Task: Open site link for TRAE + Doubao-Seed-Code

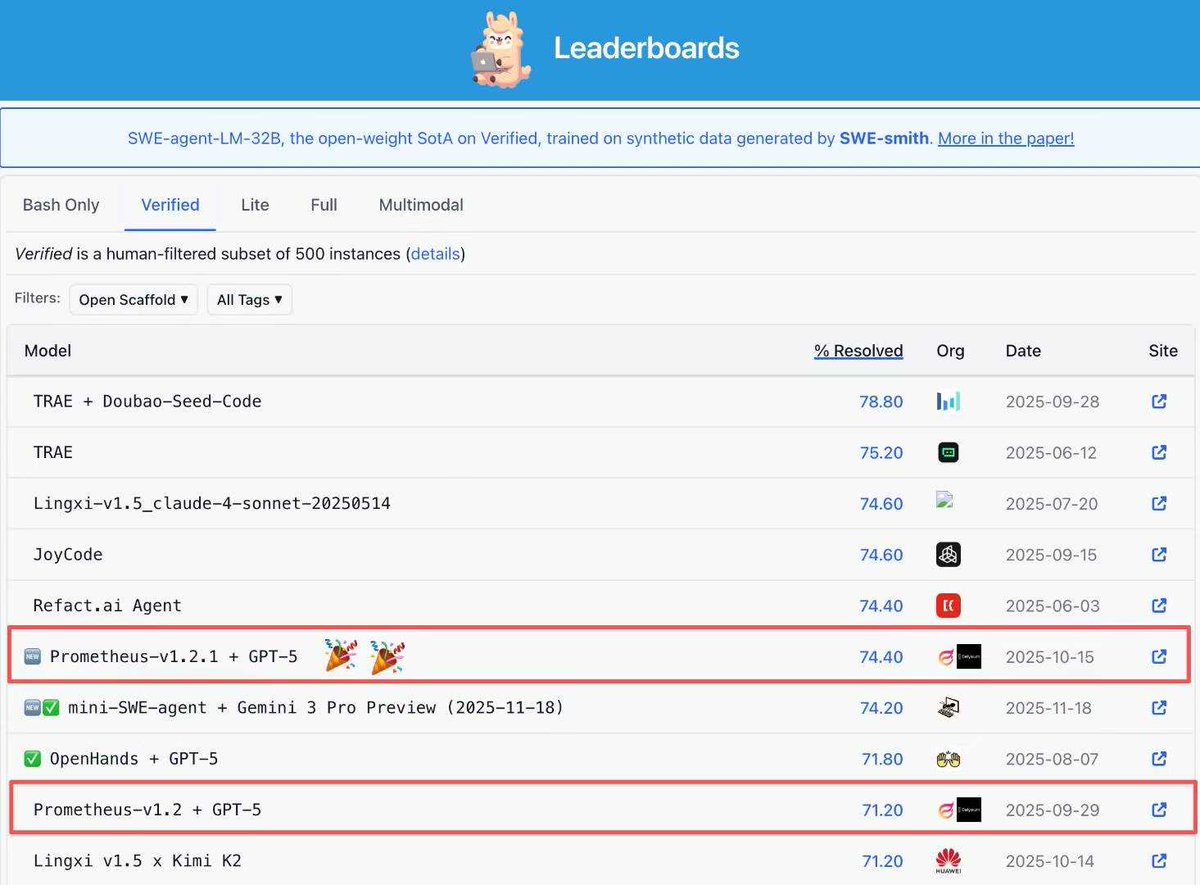Action: [x=1159, y=401]
